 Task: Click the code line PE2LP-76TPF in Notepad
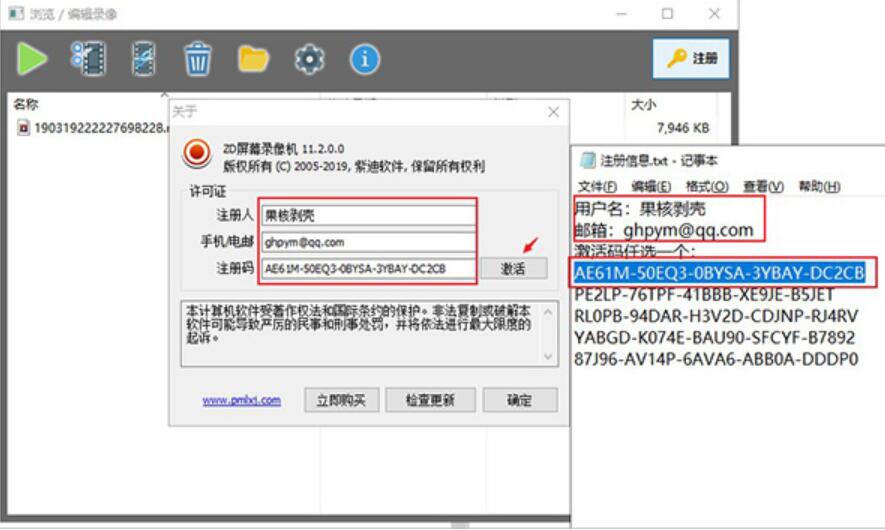703,295
